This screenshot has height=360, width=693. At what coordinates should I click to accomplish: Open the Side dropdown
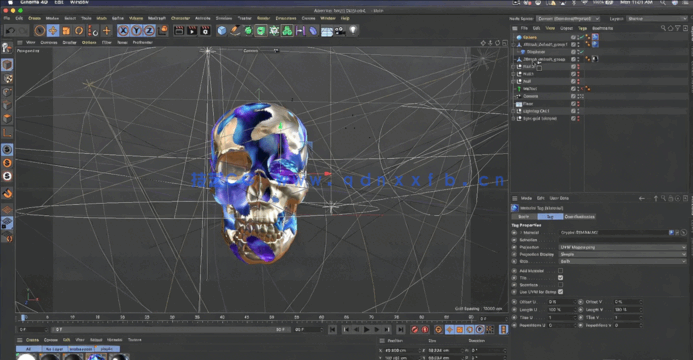(622, 261)
